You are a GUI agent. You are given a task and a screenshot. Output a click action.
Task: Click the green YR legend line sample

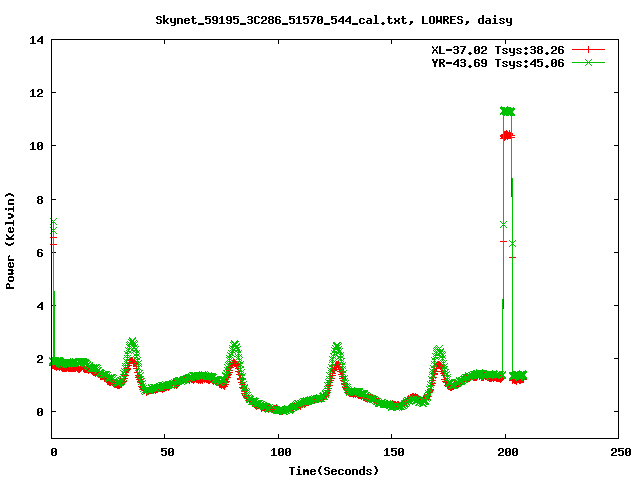(x=588, y=62)
